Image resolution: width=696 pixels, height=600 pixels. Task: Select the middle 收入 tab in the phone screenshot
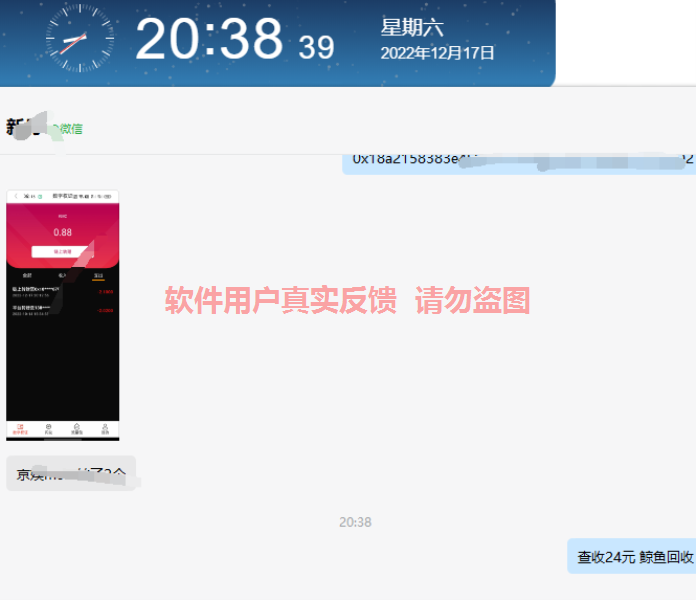coord(62,274)
